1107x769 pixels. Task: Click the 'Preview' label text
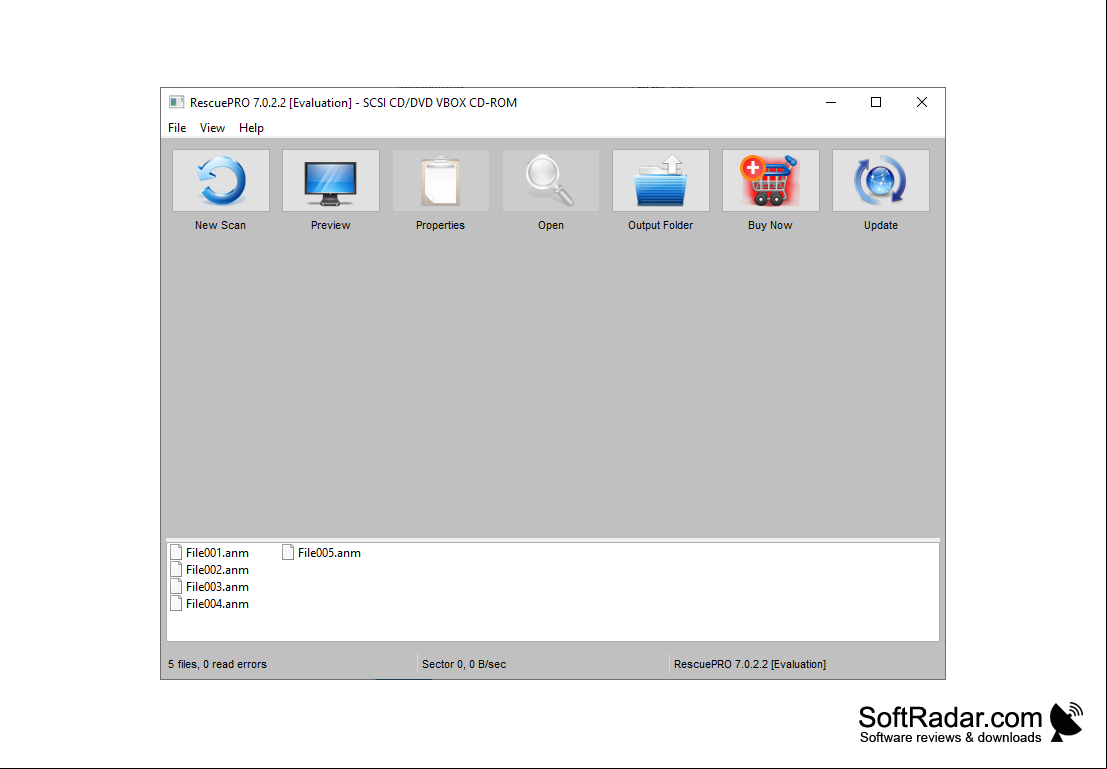click(330, 225)
